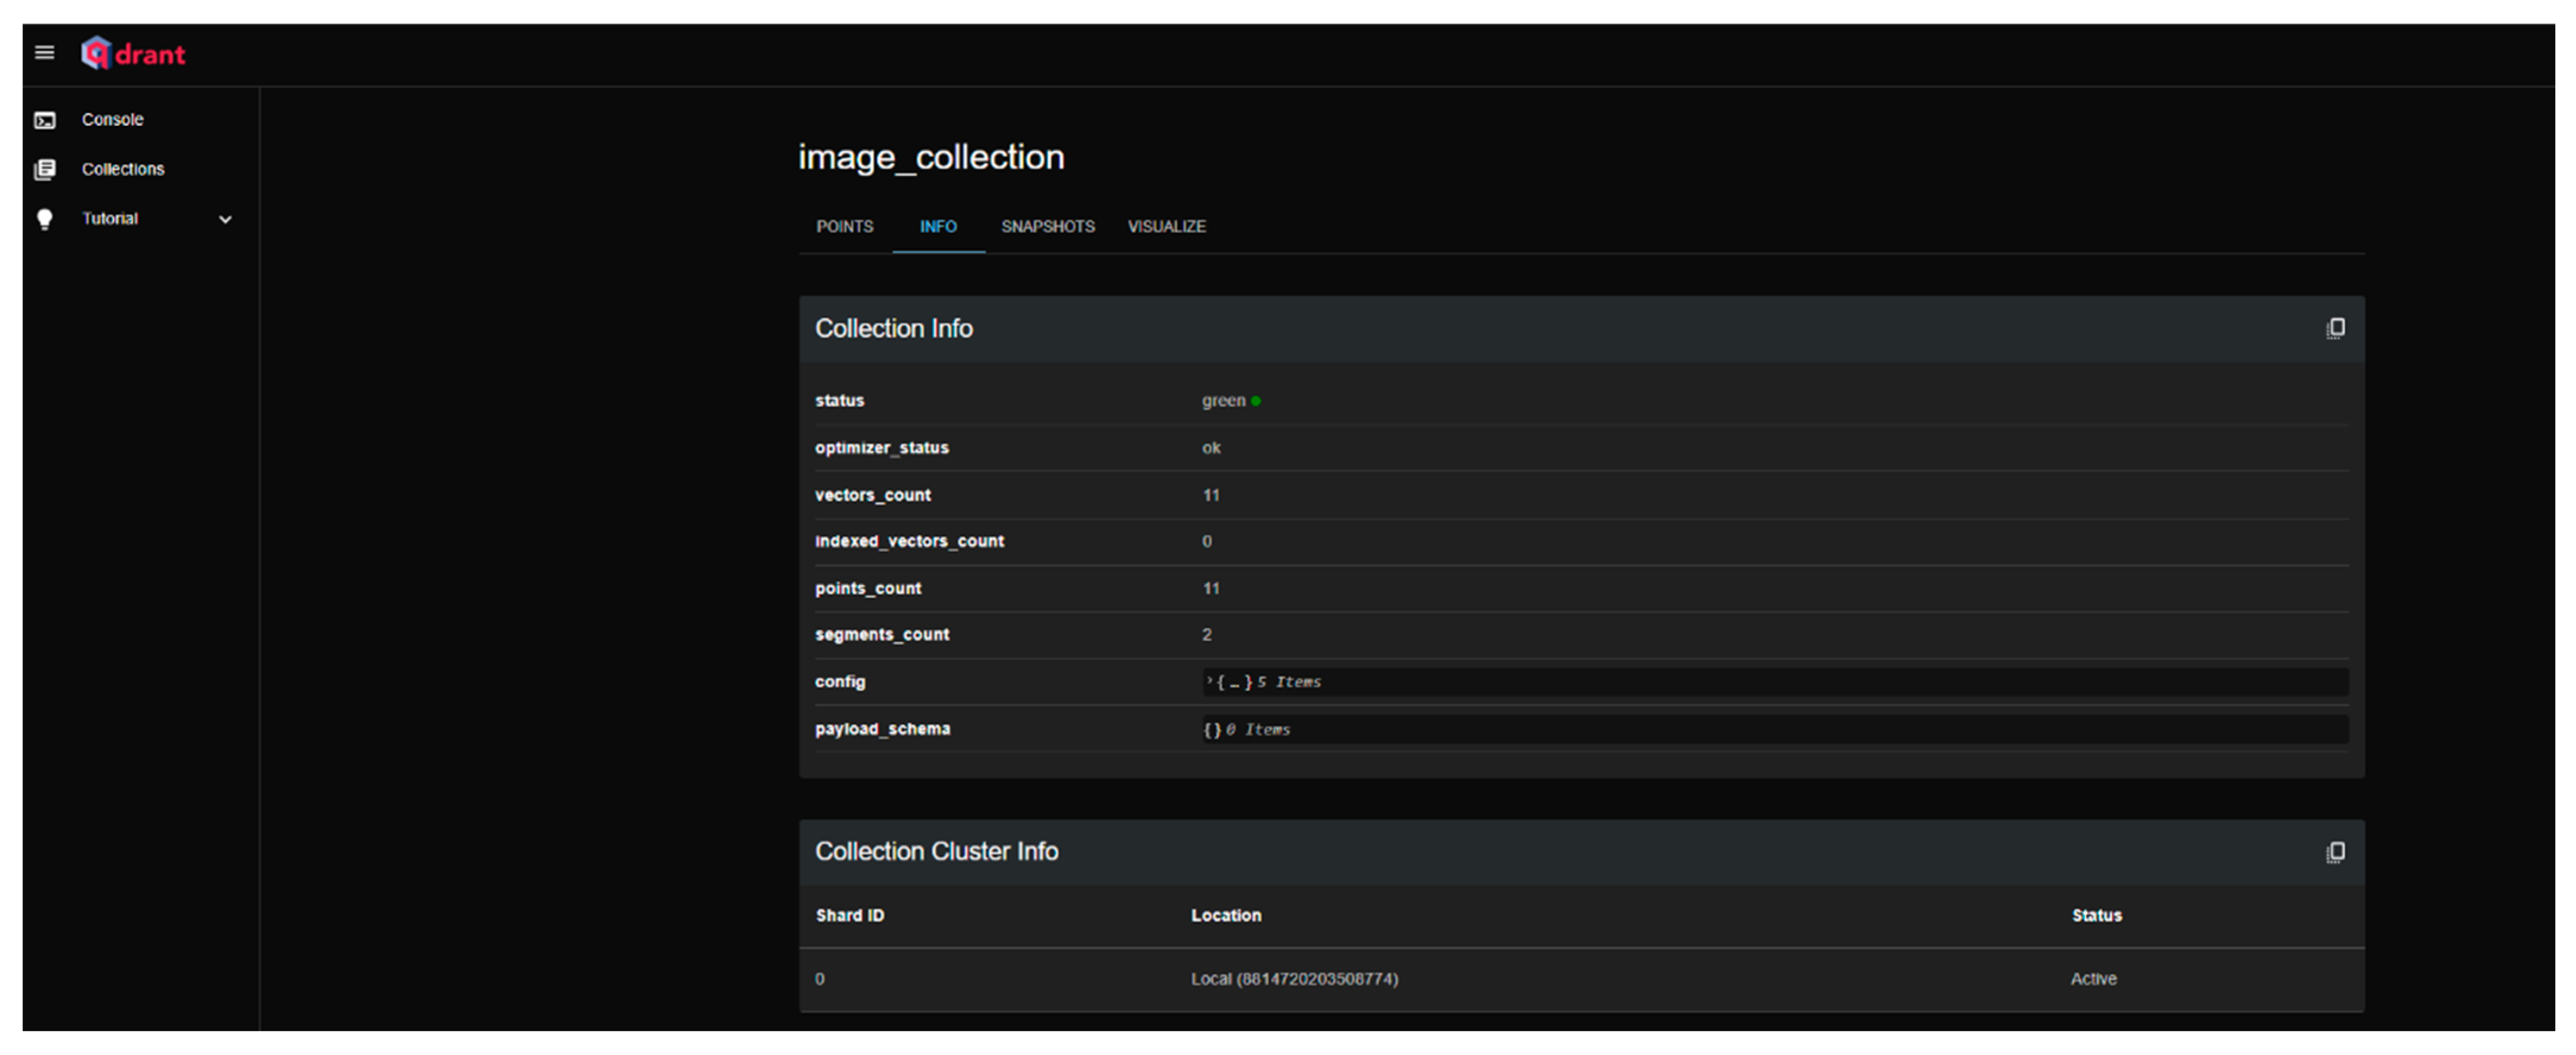Click the 'segments_count' label
2576x1055 pixels.
[882, 634]
